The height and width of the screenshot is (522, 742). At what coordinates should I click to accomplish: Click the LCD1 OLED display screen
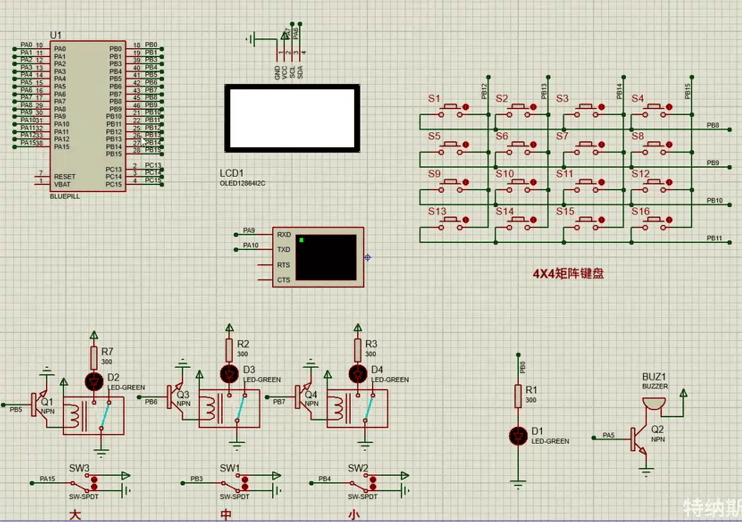(291, 118)
